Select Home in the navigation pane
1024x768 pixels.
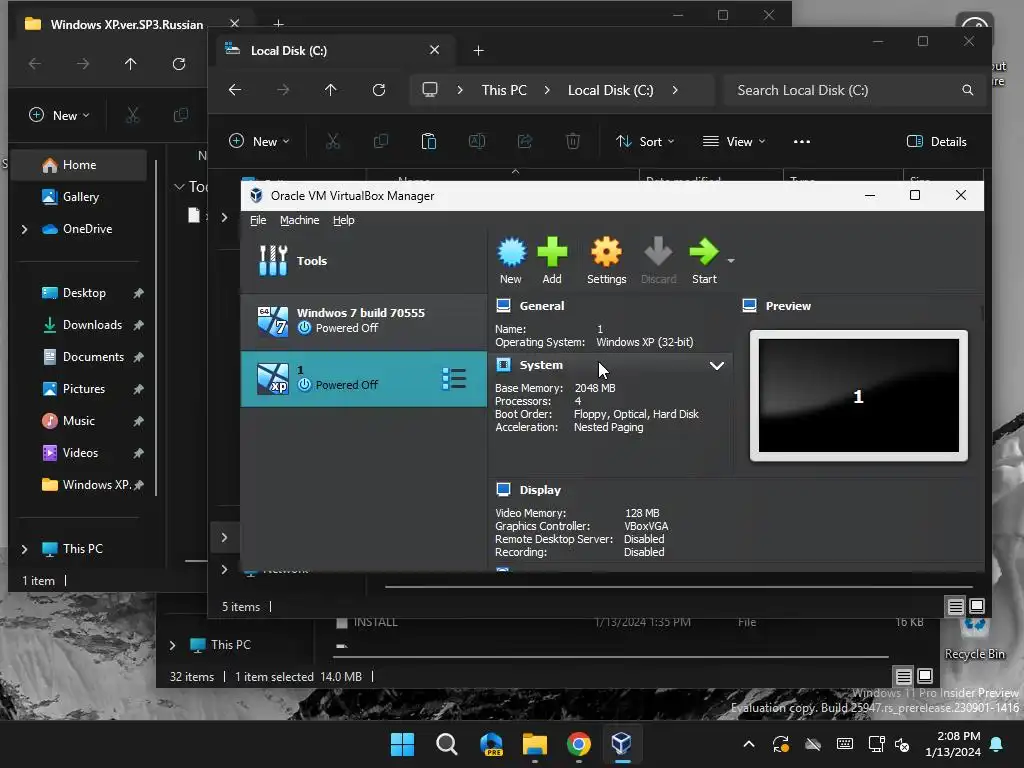pos(80,165)
